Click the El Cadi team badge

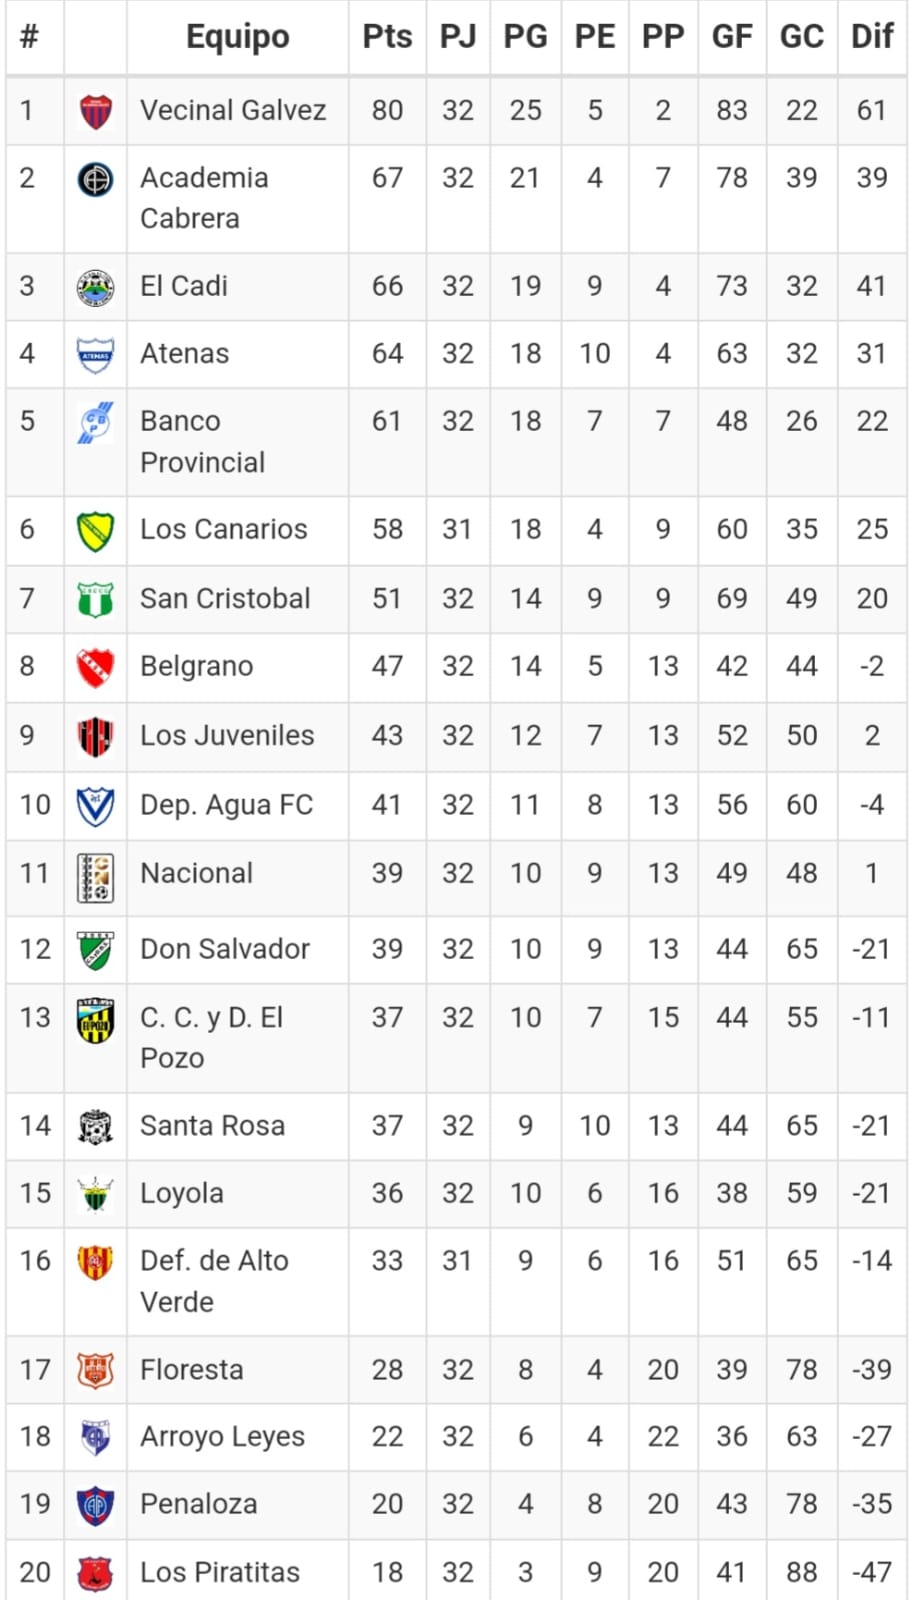click(95, 287)
